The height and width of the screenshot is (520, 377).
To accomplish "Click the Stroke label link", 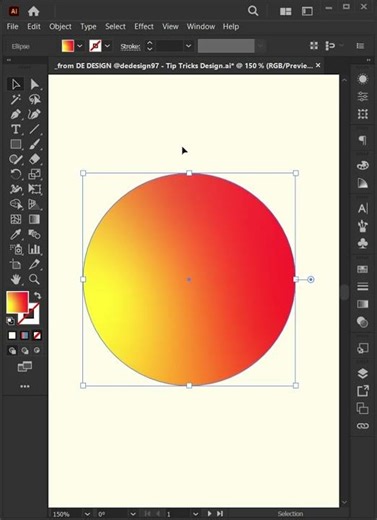I will [130, 47].
